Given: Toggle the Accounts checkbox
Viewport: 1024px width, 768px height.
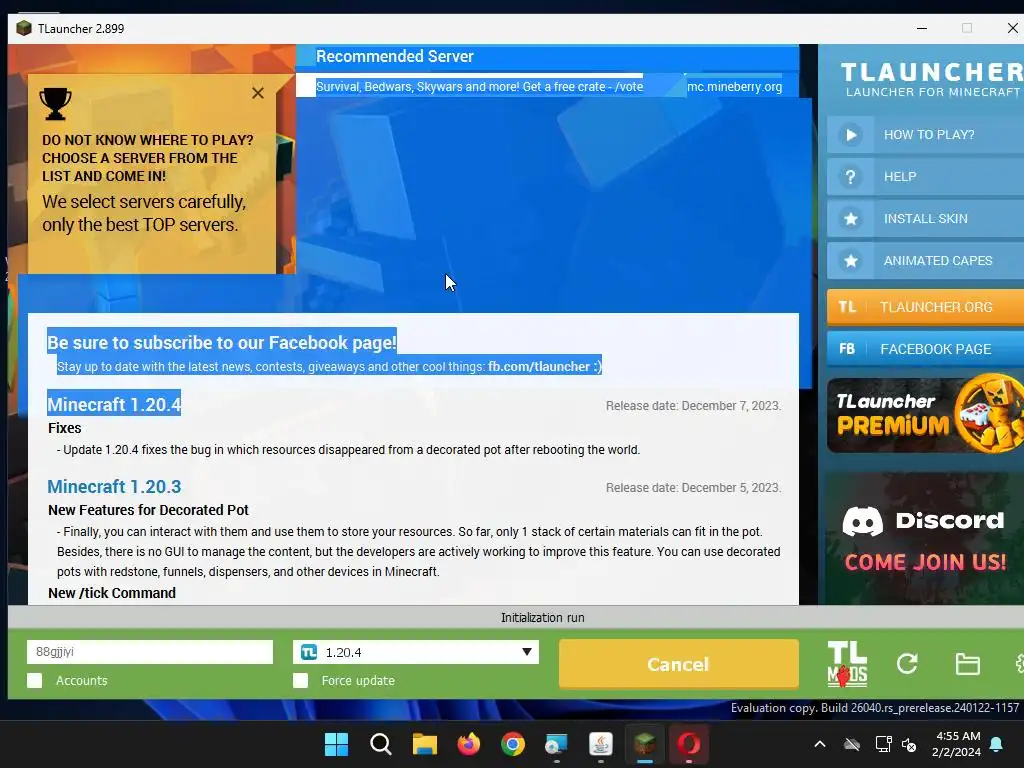Looking at the screenshot, I should [x=35, y=680].
